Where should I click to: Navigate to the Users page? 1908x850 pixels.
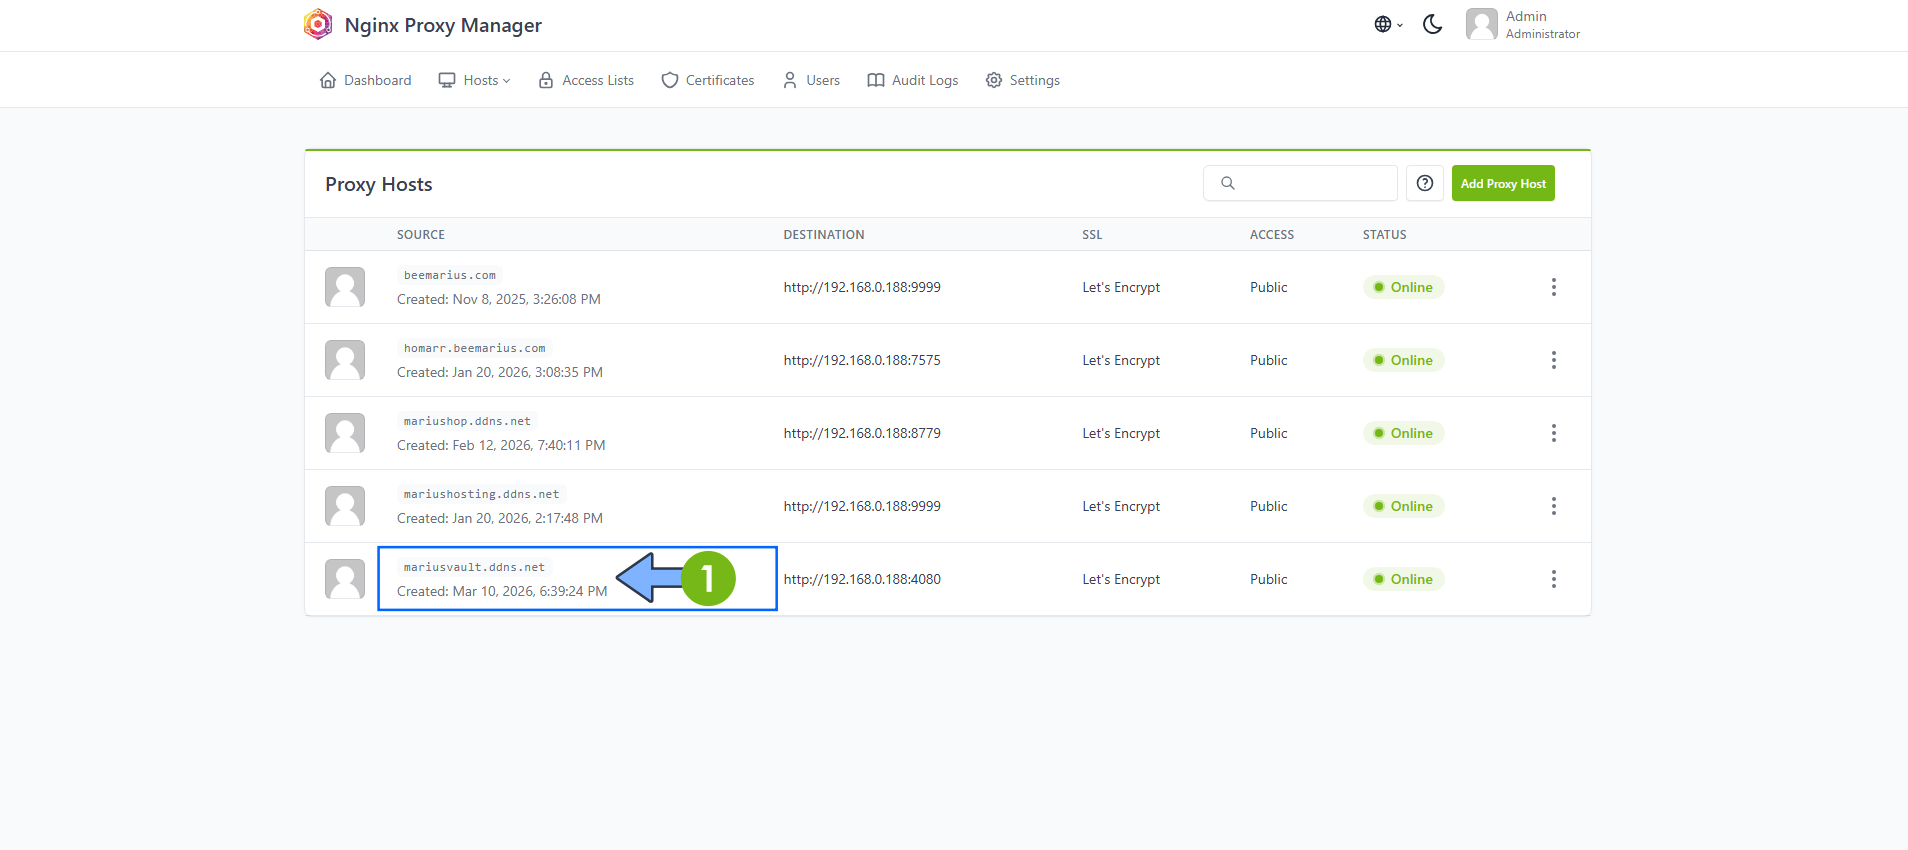[811, 80]
